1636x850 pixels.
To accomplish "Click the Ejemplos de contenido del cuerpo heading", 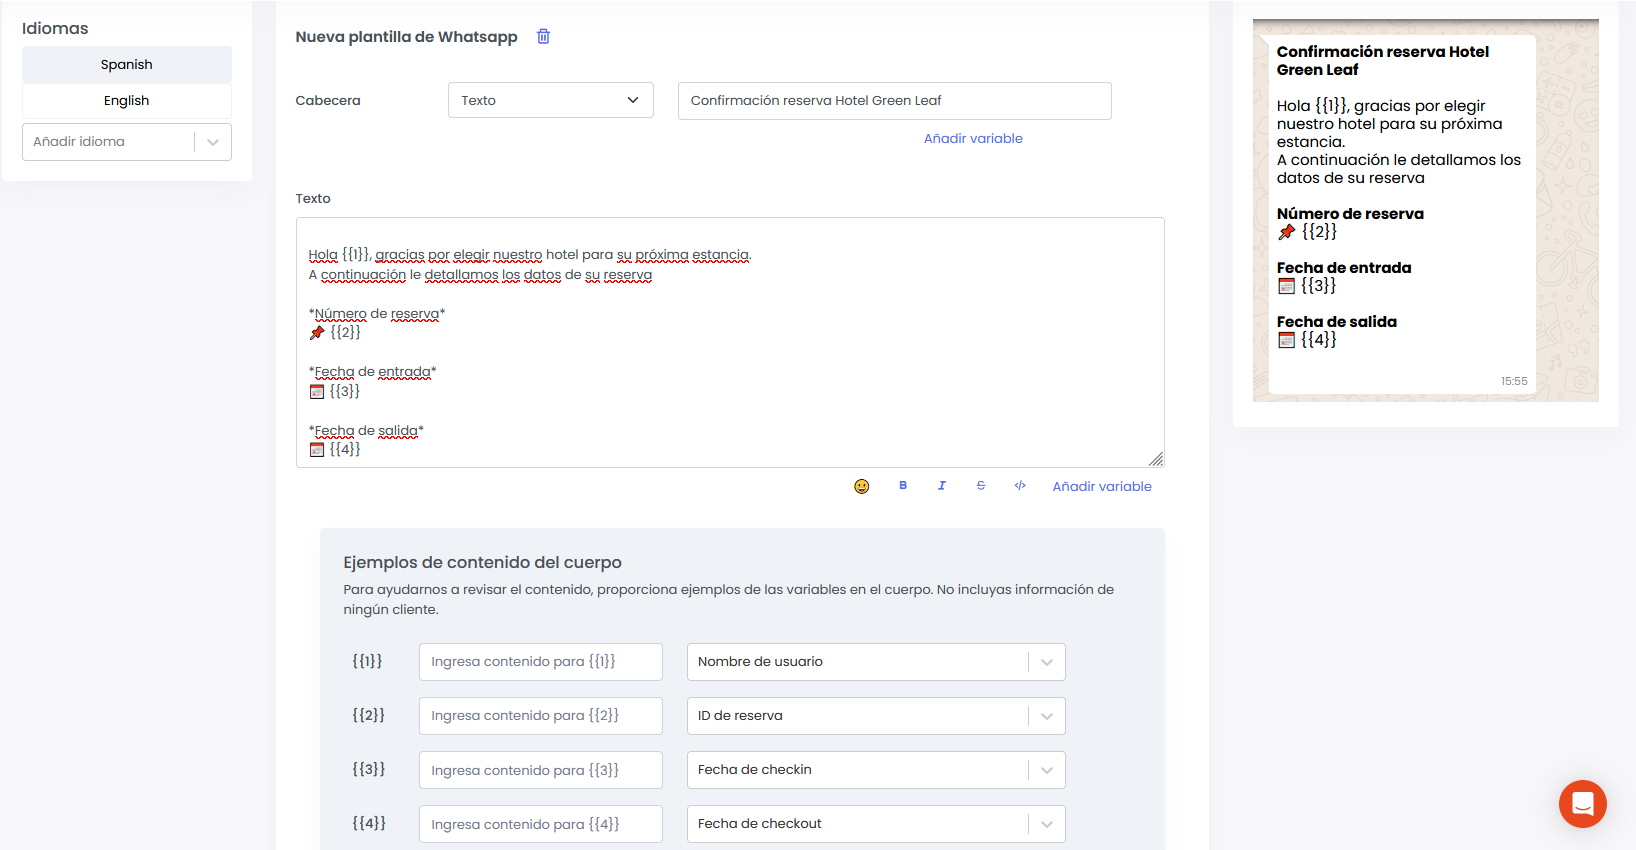I will (x=482, y=563).
